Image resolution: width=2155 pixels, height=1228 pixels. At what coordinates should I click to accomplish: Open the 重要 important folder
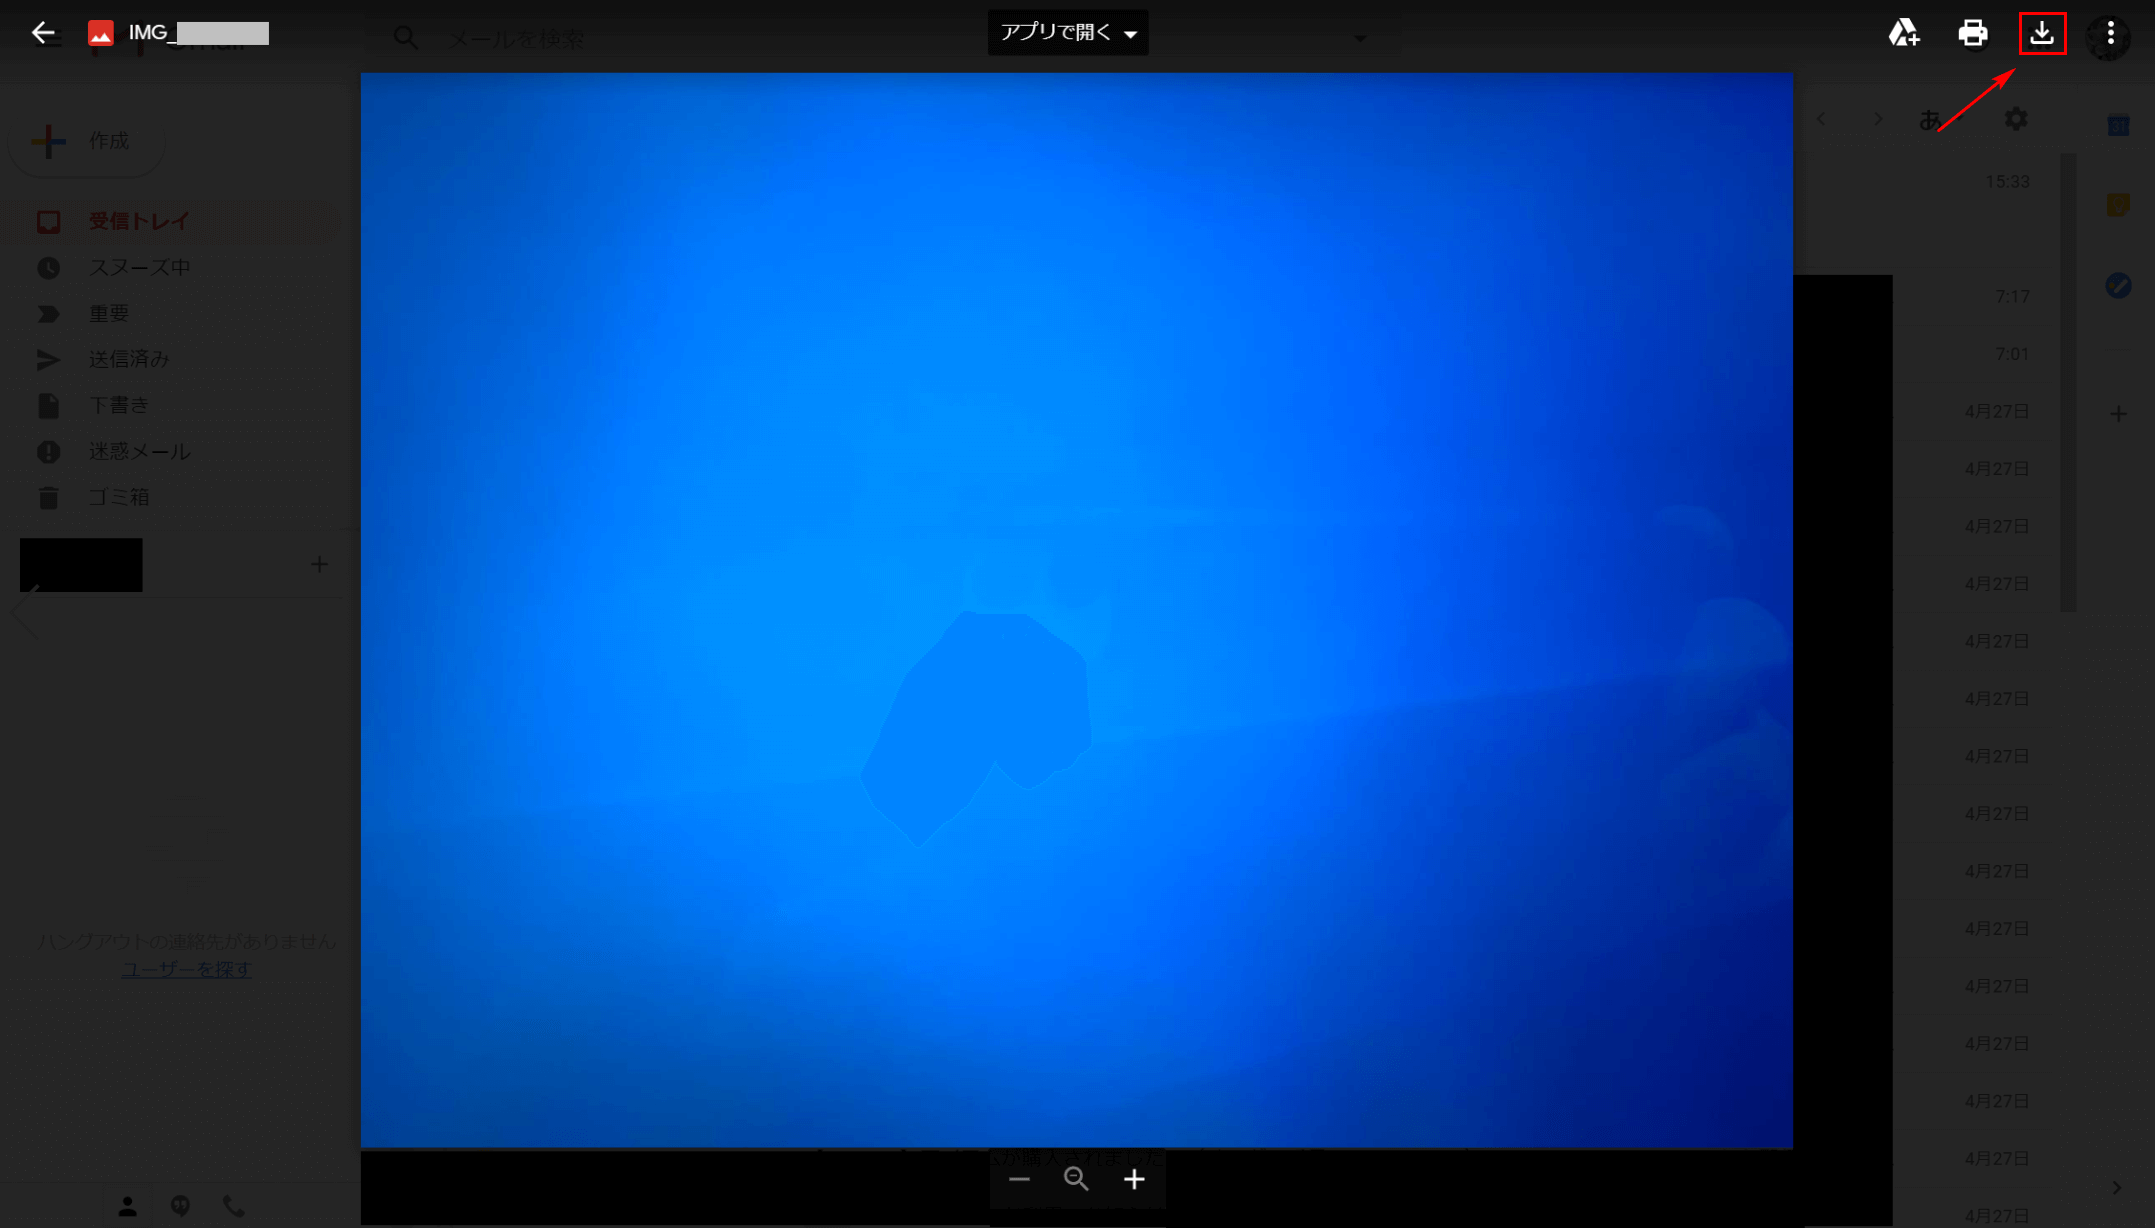click(x=109, y=314)
